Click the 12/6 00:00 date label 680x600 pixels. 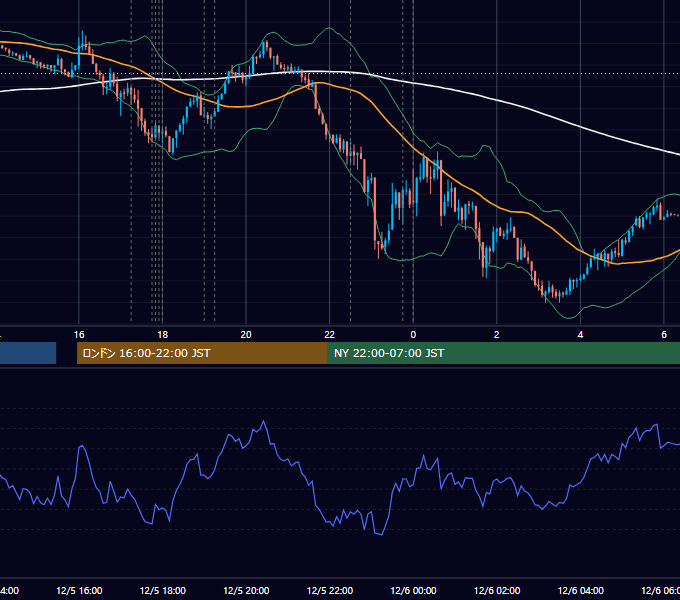pos(413,590)
